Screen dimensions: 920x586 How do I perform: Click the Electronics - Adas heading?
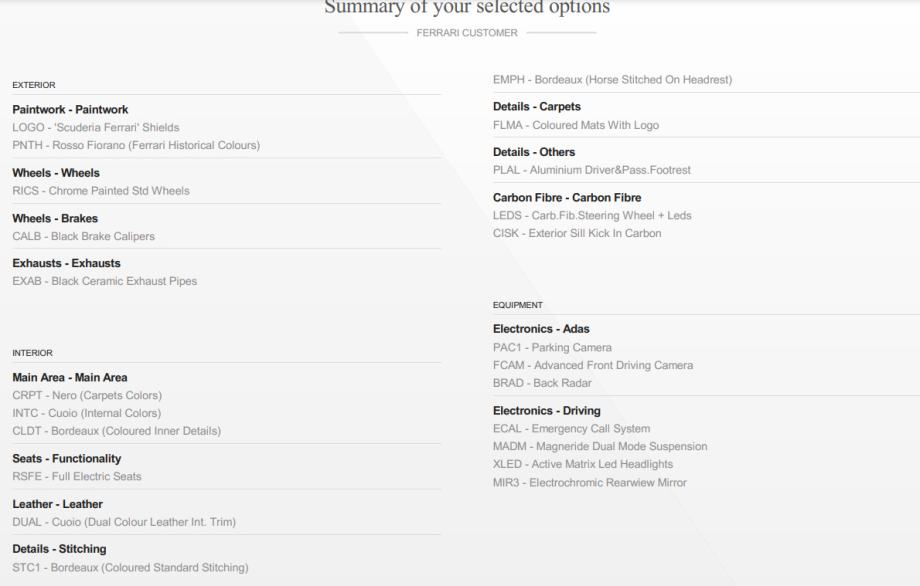pyautogui.click(x=547, y=329)
